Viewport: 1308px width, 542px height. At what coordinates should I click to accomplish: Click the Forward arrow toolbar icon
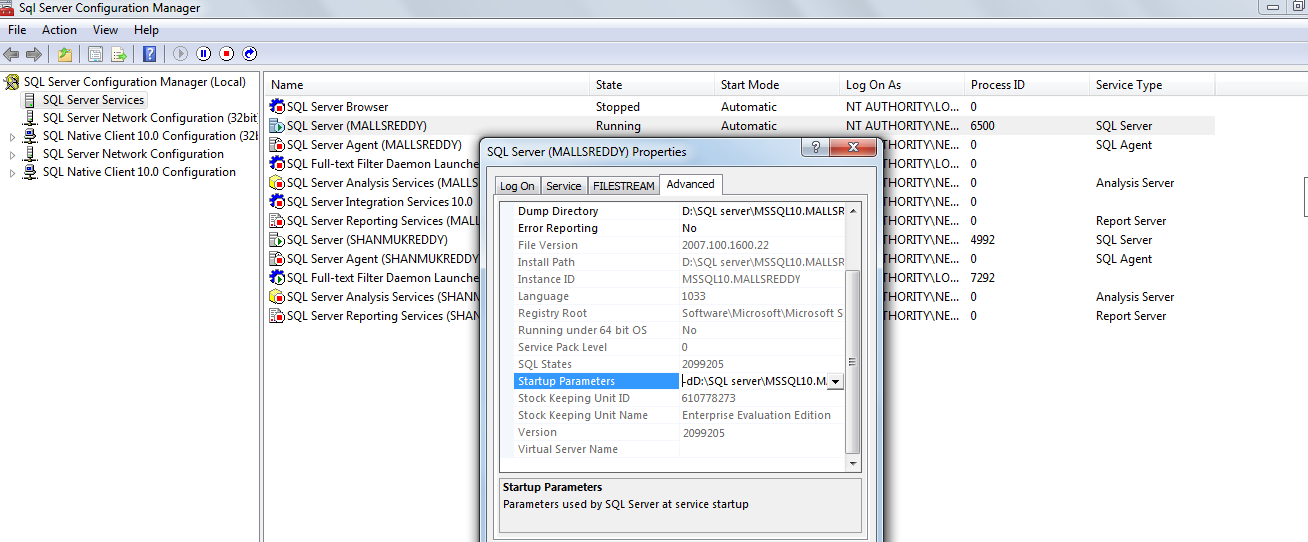pos(34,54)
